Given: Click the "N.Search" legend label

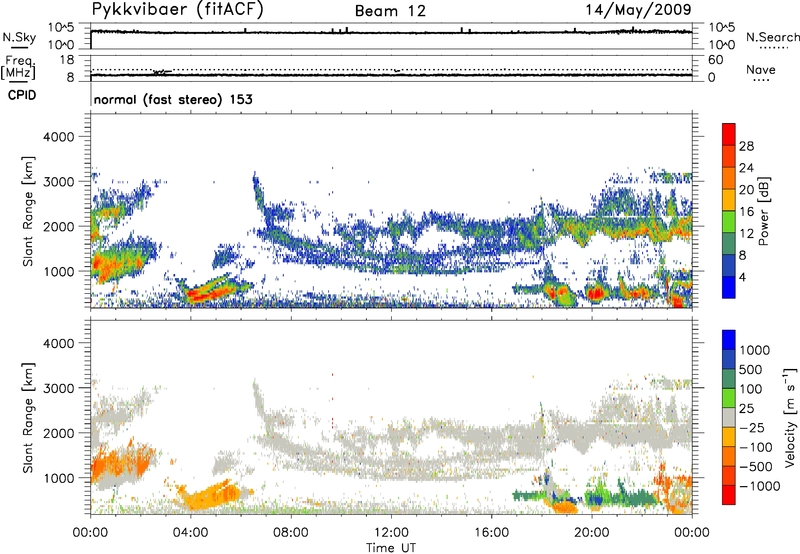Looking at the screenshot, I should coord(772,37).
